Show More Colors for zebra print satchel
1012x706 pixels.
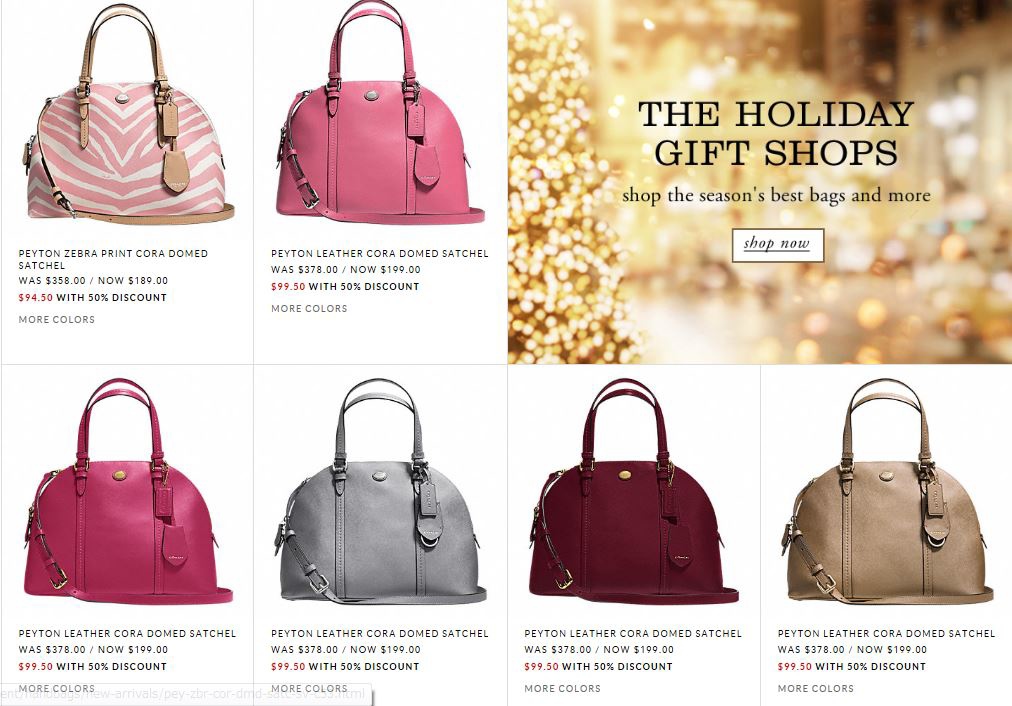coord(56,319)
